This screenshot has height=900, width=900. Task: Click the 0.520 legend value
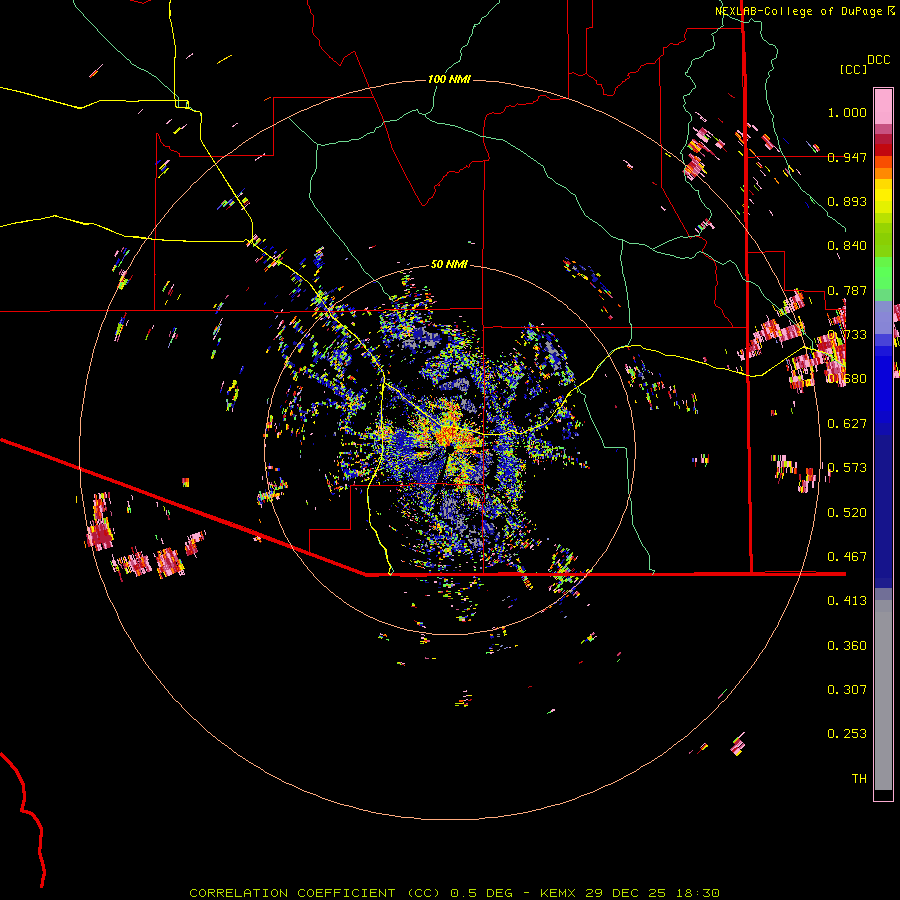[x=847, y=513]
